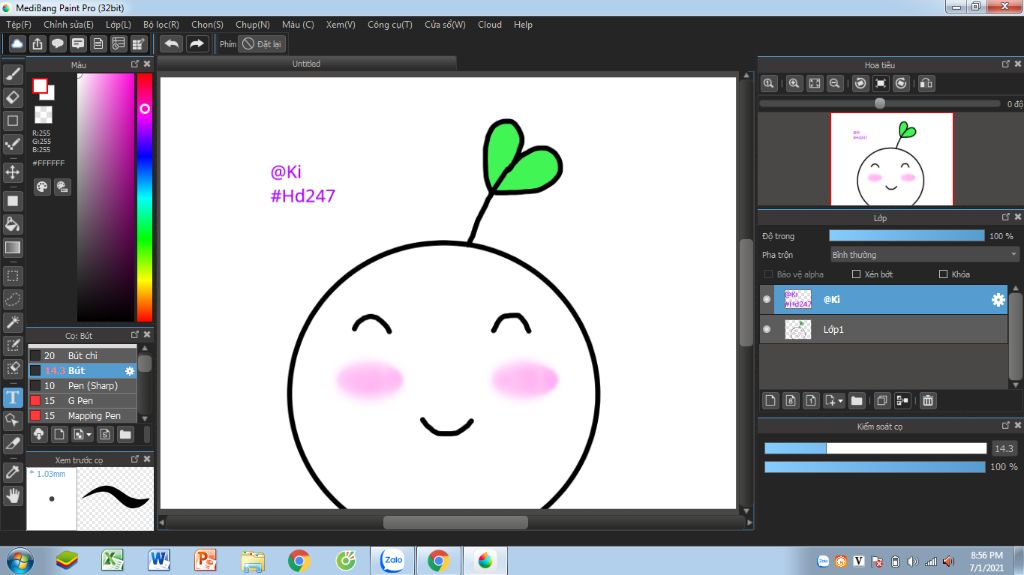The image size is (1024, 575).
Task: Activate the Text tool
Action: click(x=12, y=397)
